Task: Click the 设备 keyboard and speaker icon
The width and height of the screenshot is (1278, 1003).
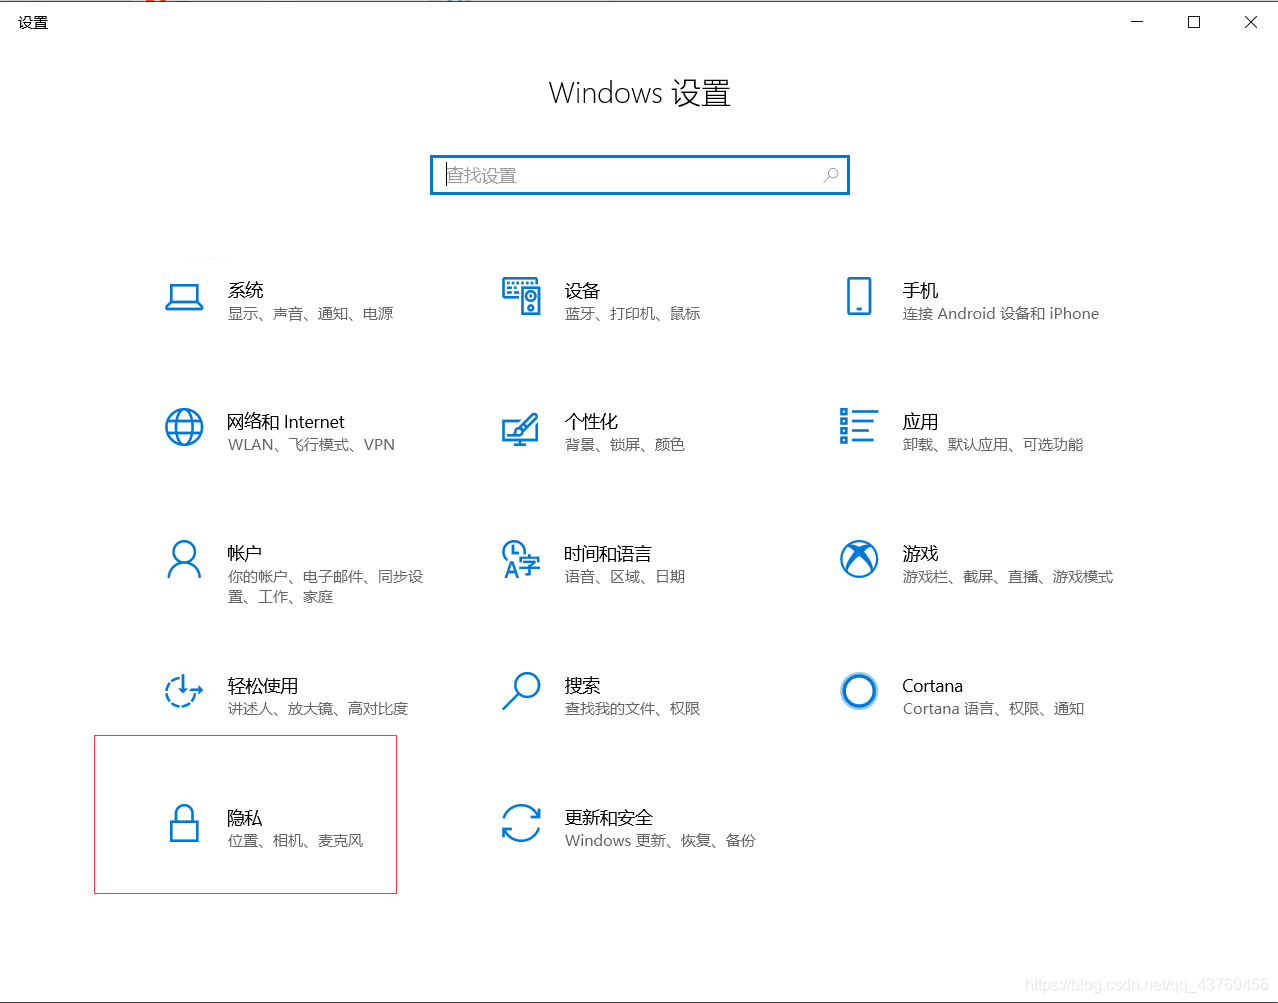Action: 521,296
